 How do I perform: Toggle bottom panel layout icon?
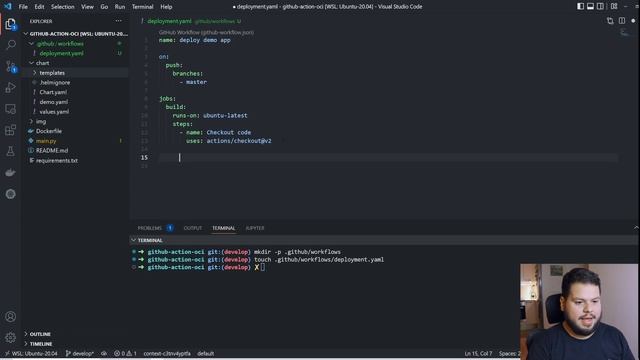[590, 7]
